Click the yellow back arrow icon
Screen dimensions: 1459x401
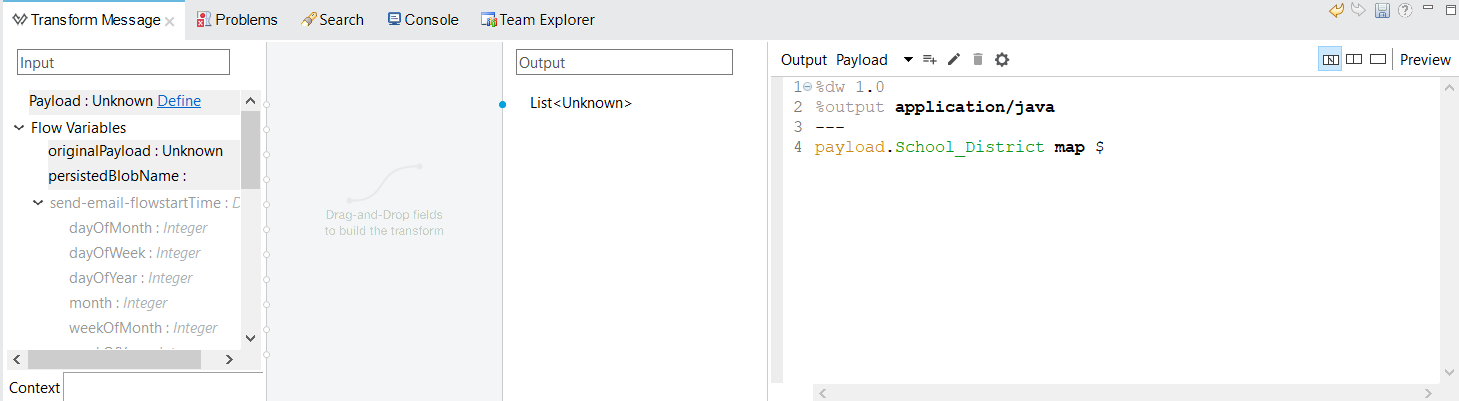[x=1336, y=11]
